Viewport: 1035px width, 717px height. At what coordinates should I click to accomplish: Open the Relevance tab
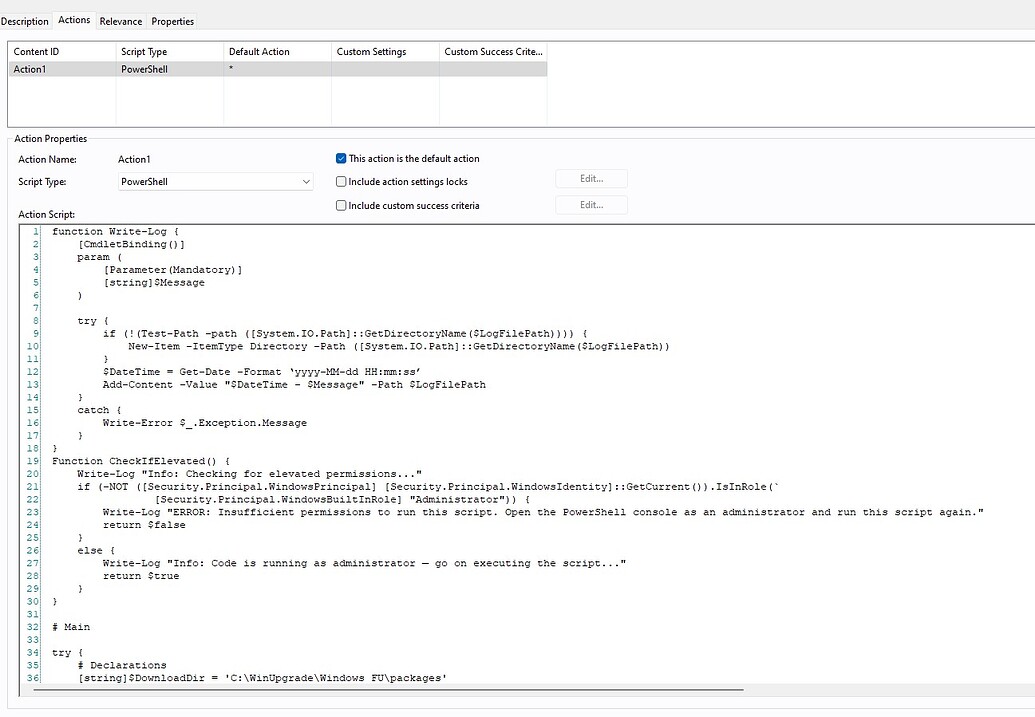point(120,20)
